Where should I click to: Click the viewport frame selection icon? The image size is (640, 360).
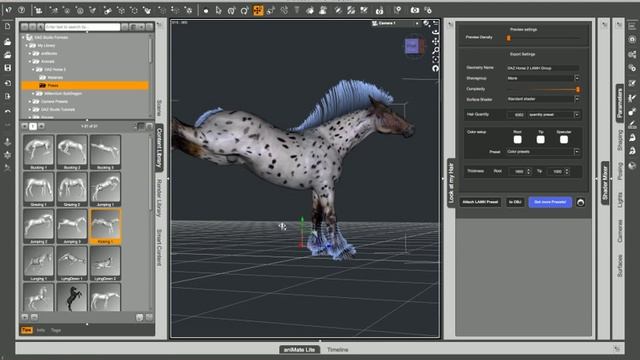coord(436,59)
